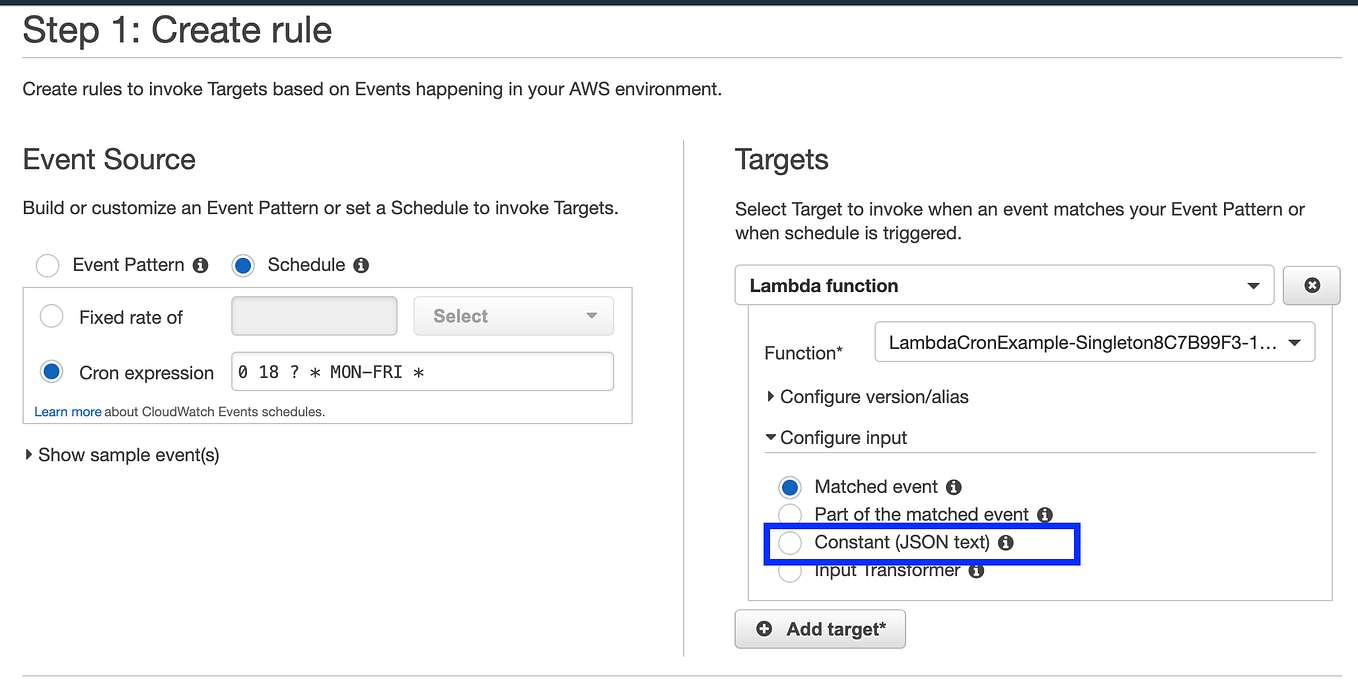1358x682 pixels.
Task: Select the Event Pattern radio button
Action: tap(47, 265)
